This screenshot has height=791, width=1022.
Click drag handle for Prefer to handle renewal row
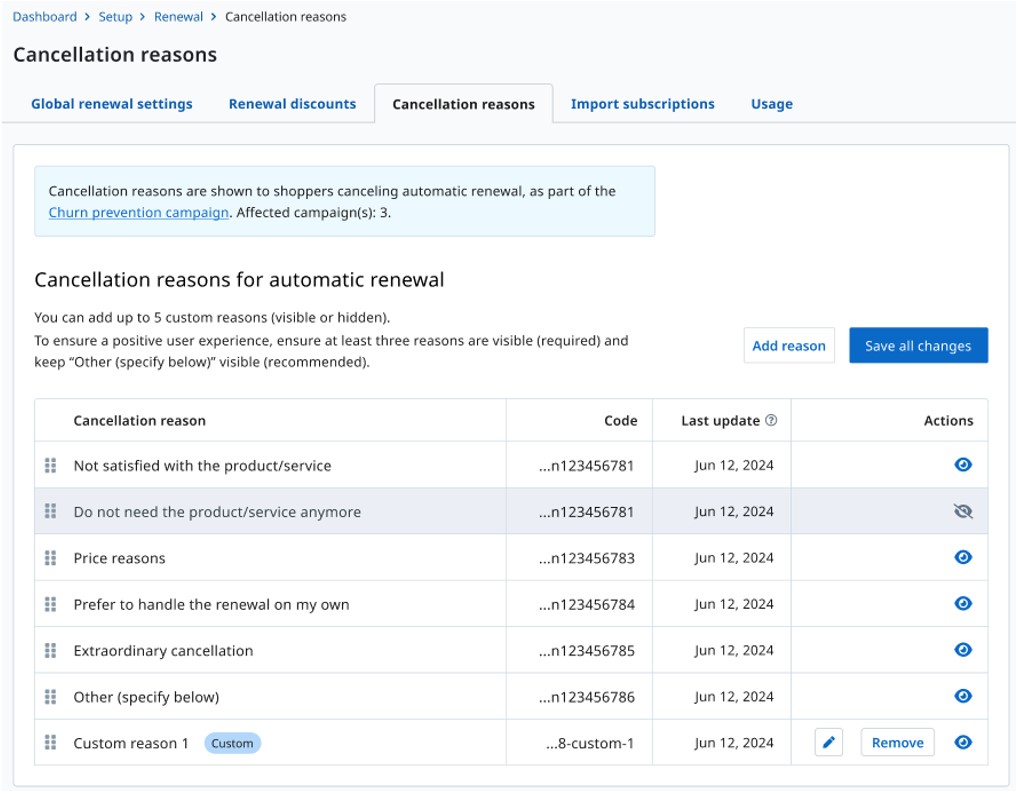[50, 604]
